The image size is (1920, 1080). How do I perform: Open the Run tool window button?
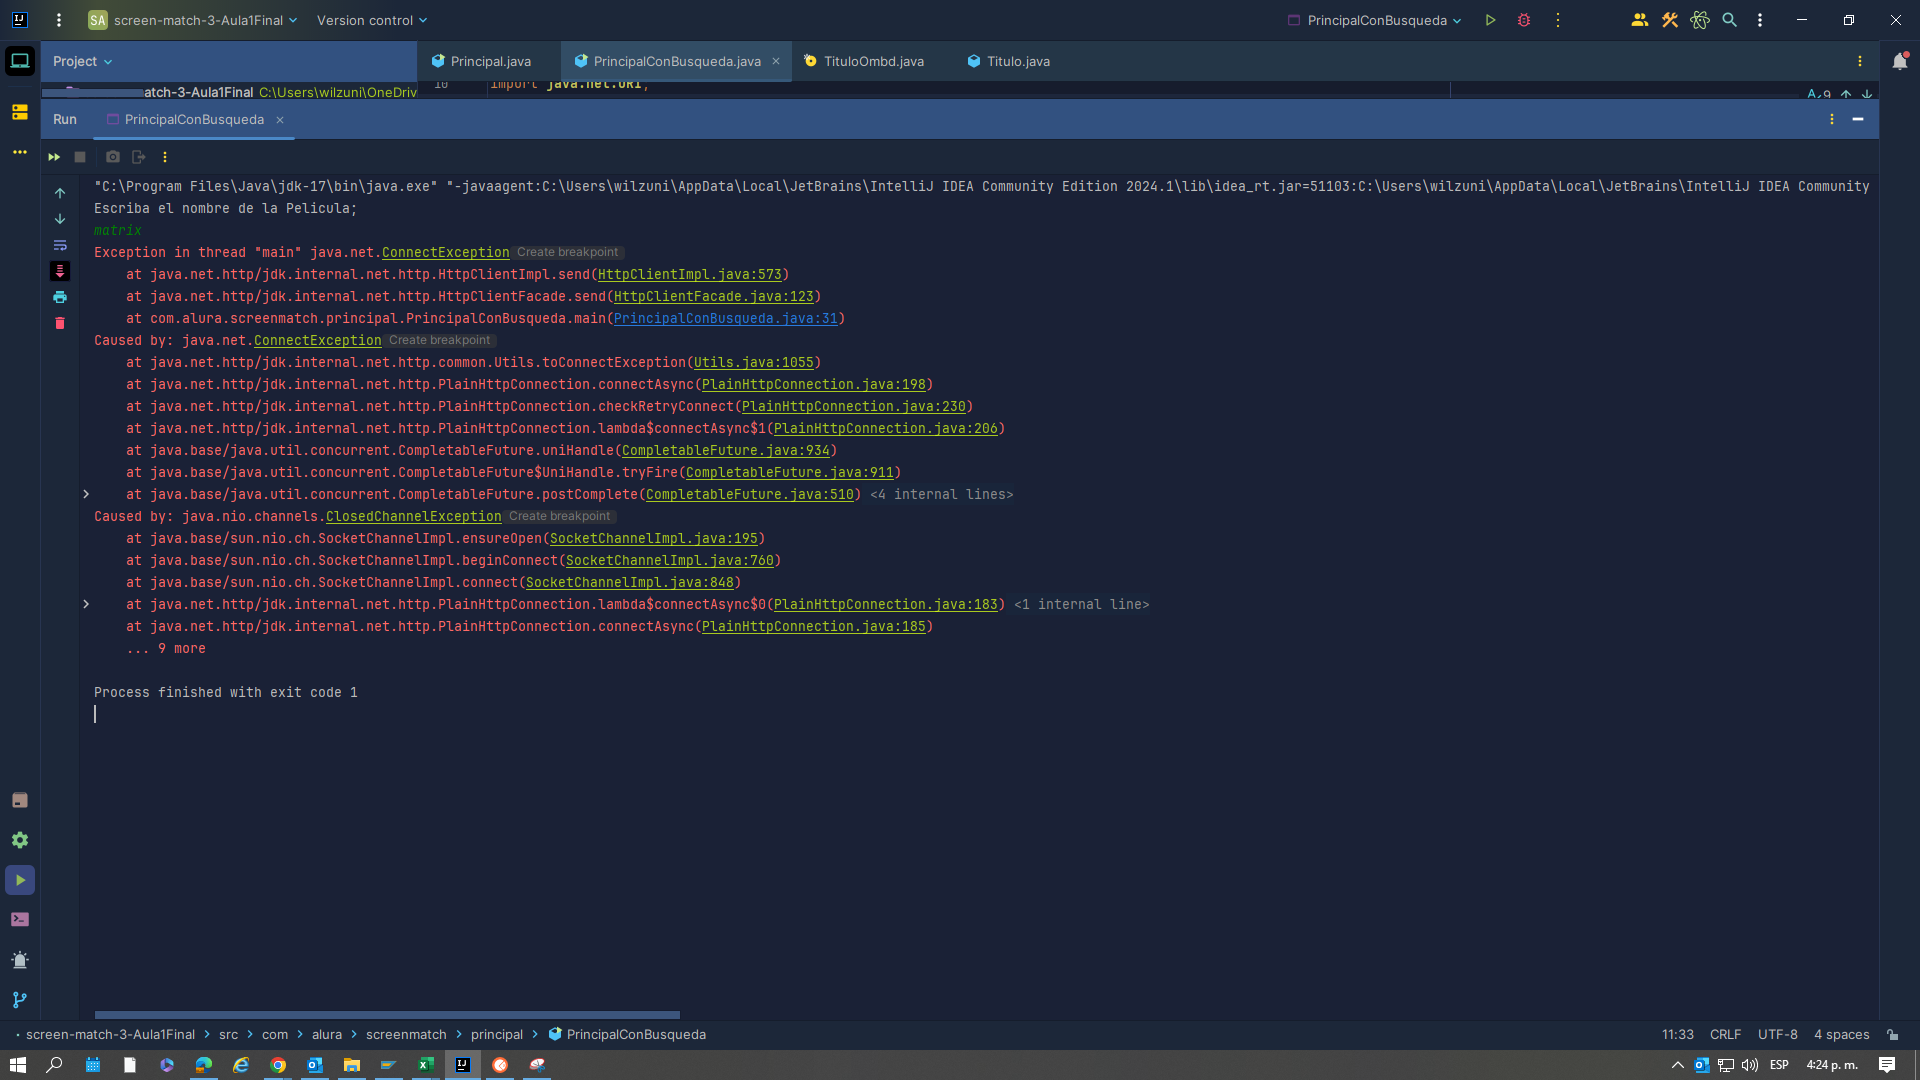[x=20, y=880]
